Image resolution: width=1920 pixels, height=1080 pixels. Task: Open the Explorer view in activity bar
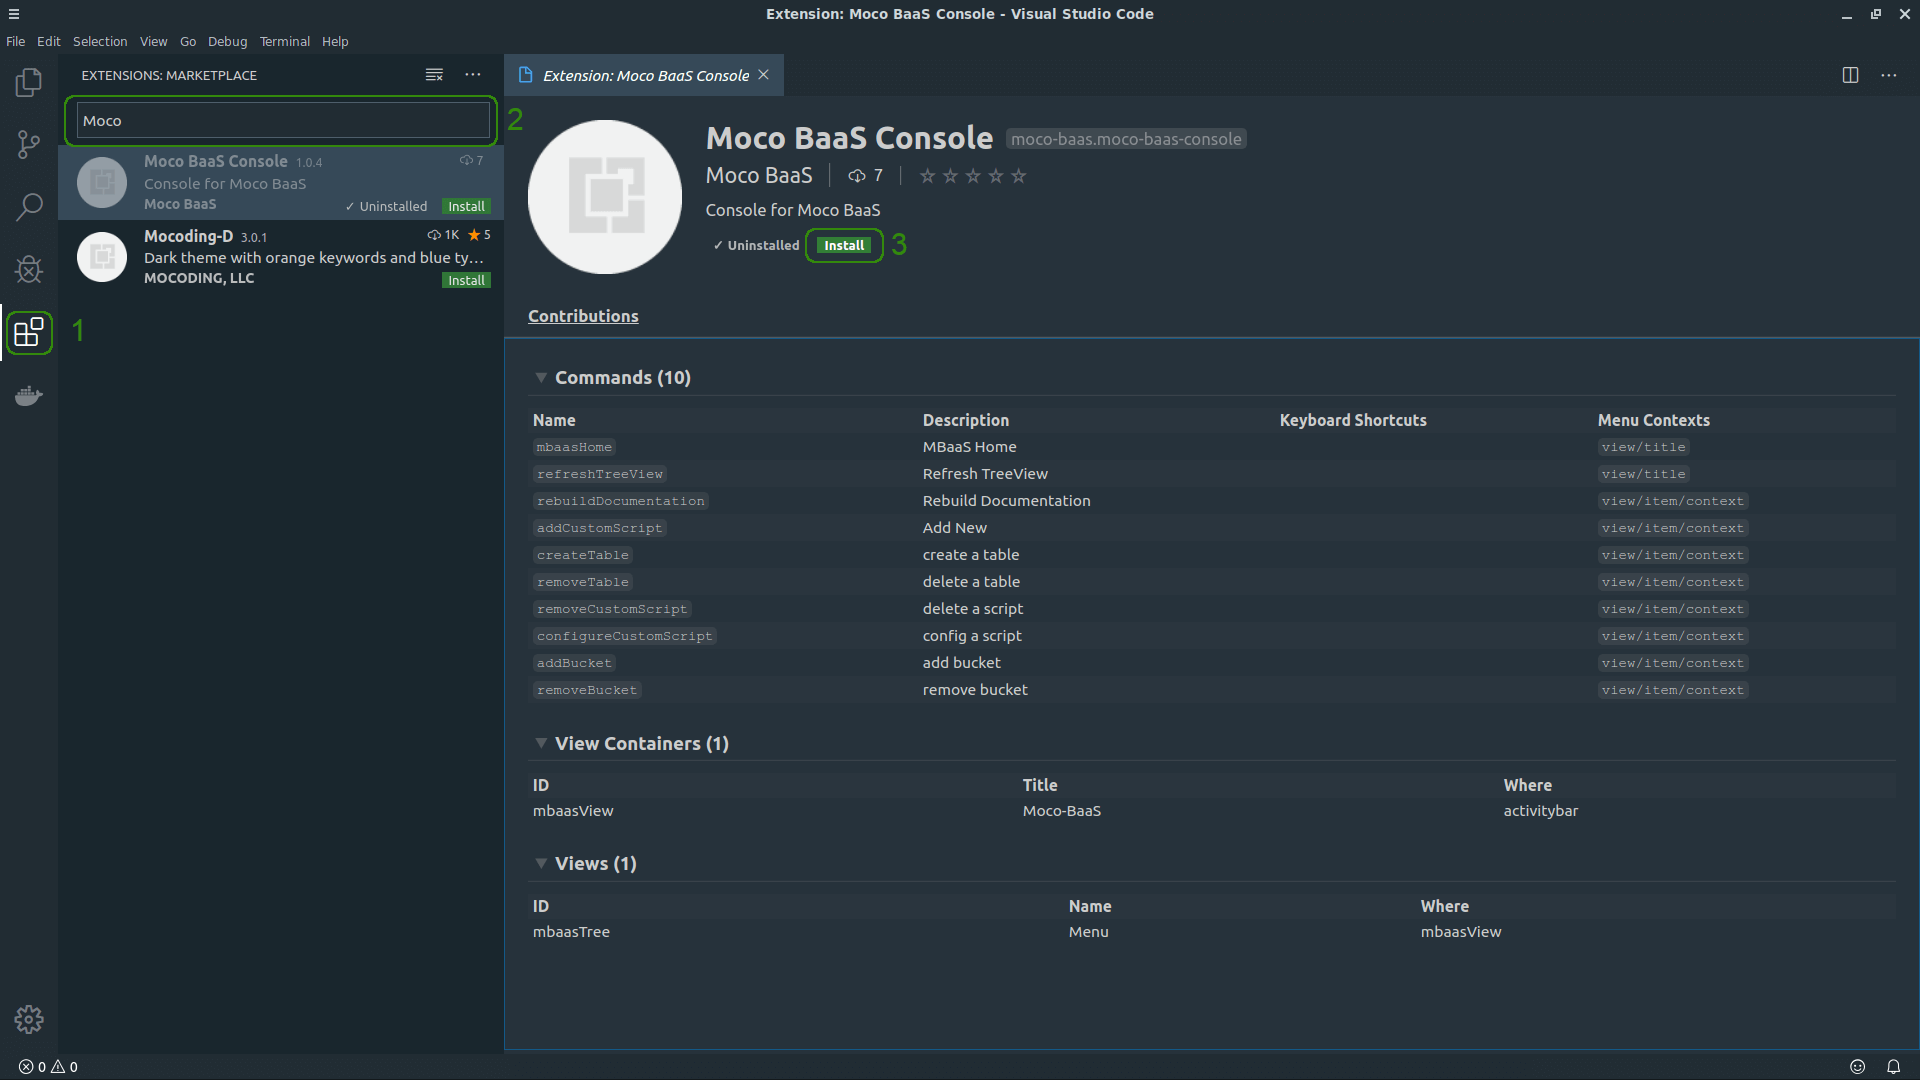click(29, 82)
